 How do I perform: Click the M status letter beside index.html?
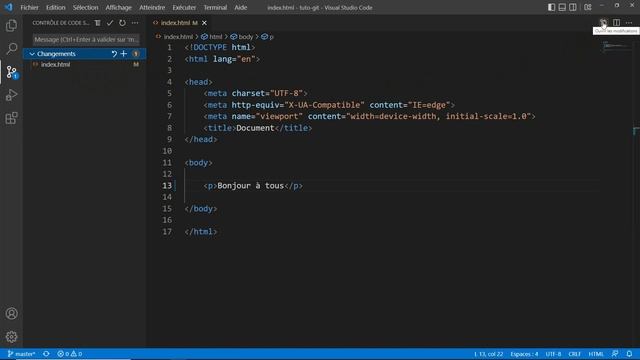[136, 64]
